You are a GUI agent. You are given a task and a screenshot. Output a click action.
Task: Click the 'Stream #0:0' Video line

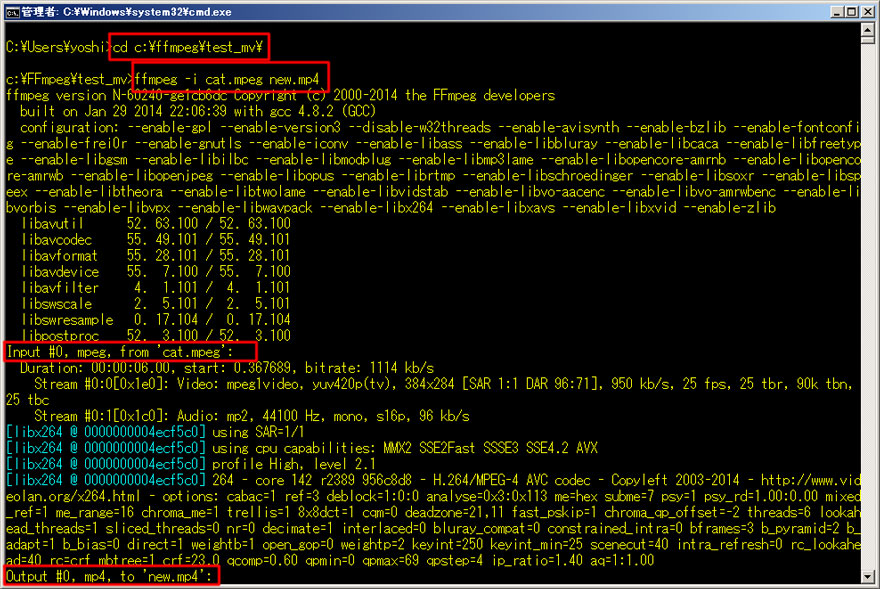tap(443, 384)
